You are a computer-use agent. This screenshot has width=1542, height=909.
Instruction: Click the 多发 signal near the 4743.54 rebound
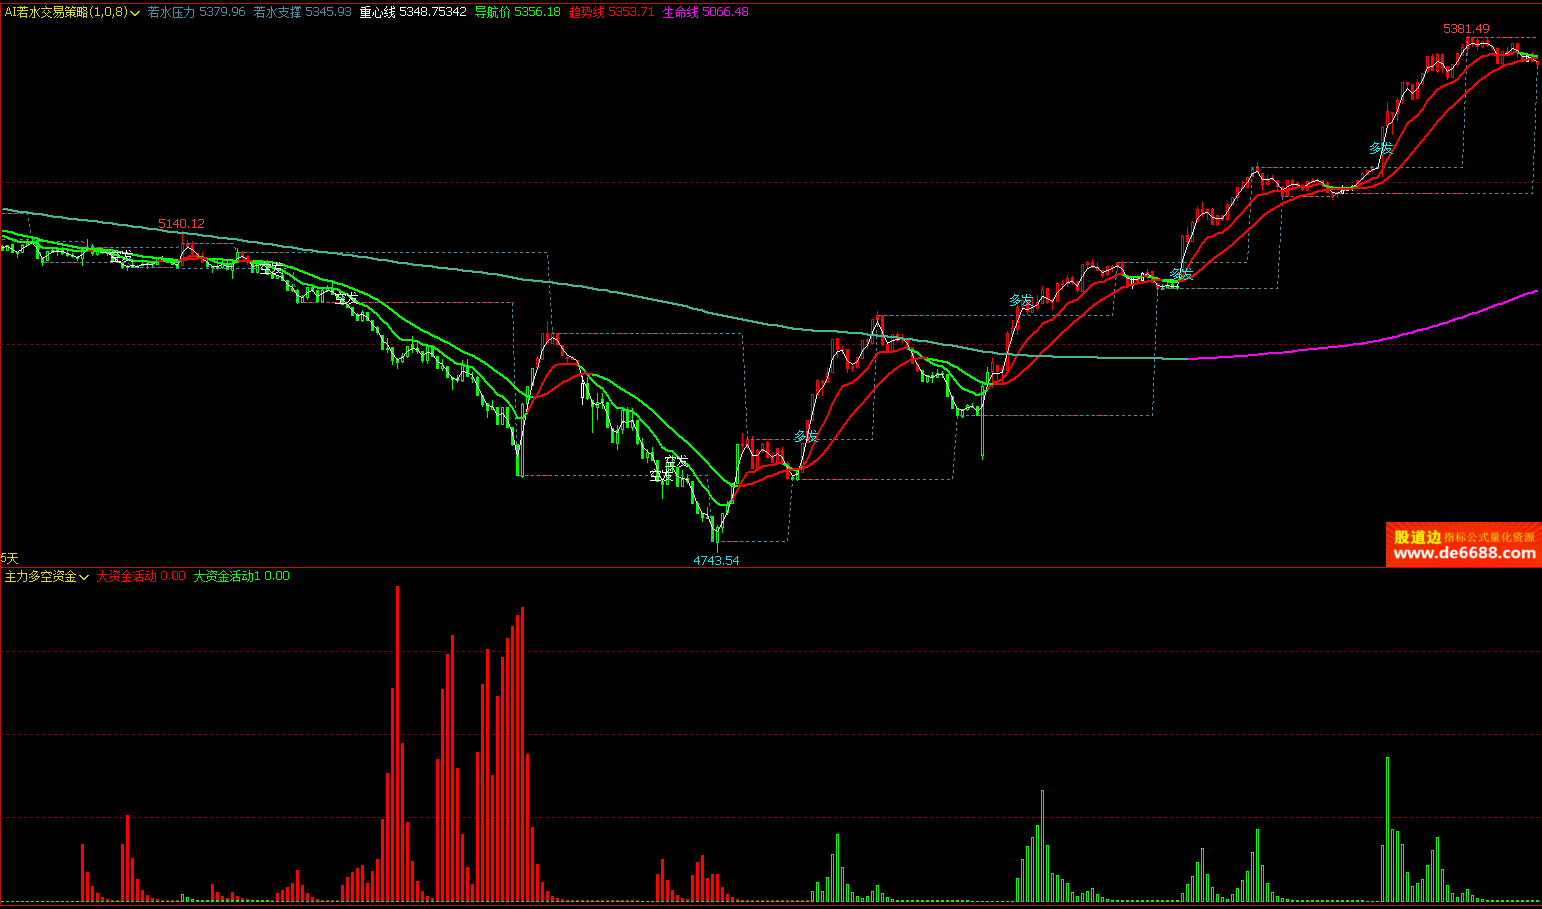tap(806, 436)
